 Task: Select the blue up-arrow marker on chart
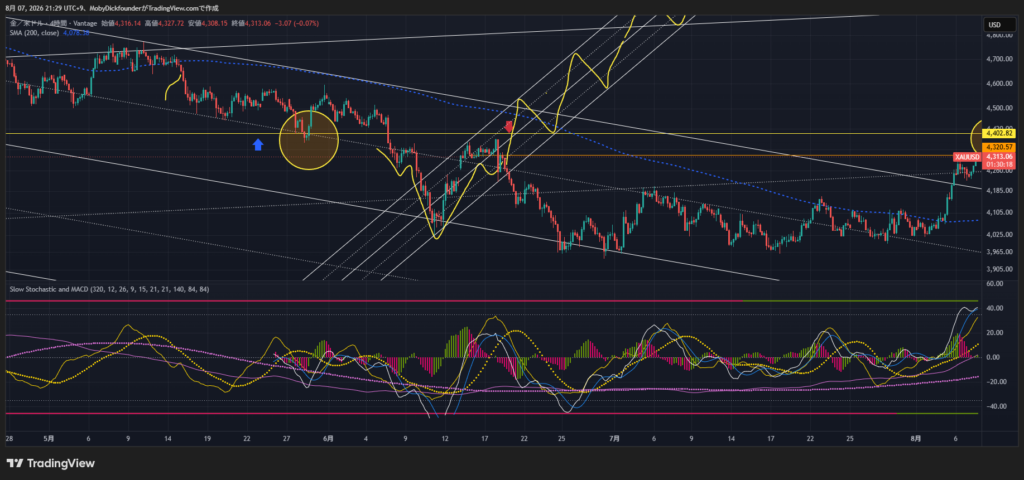click(x=258, y=144)
